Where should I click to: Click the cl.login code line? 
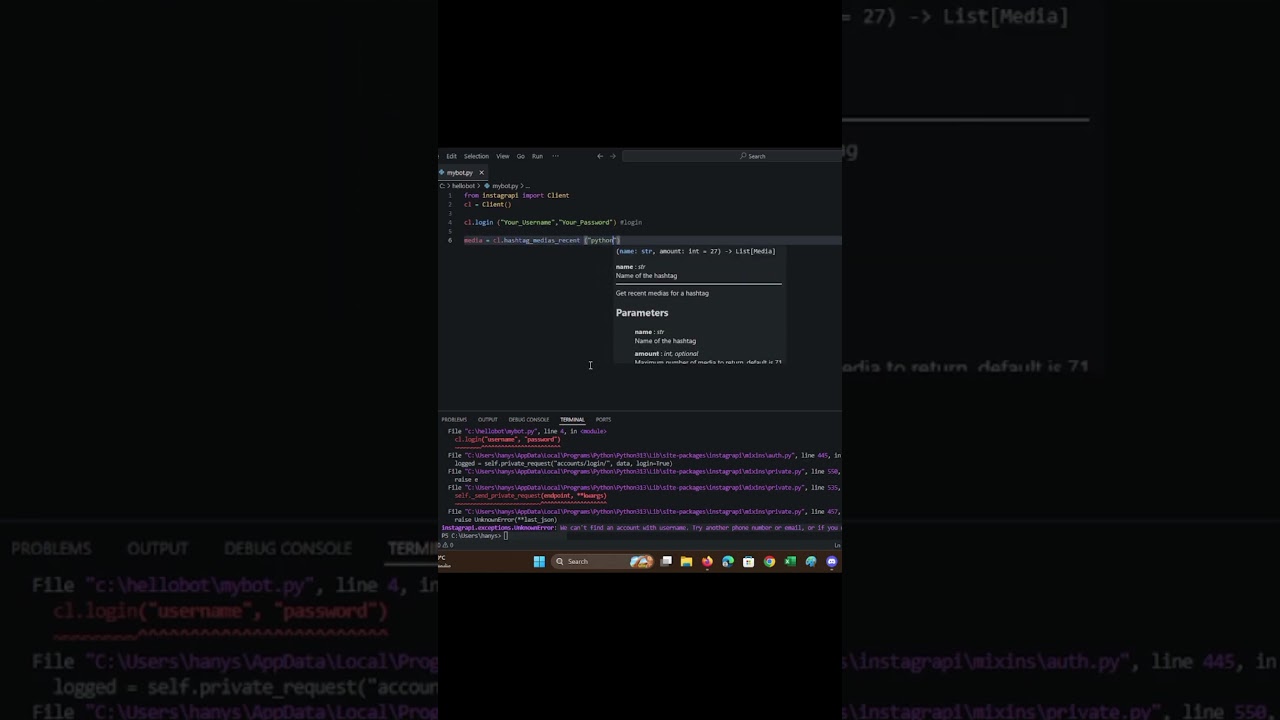(x=552, y=222)
